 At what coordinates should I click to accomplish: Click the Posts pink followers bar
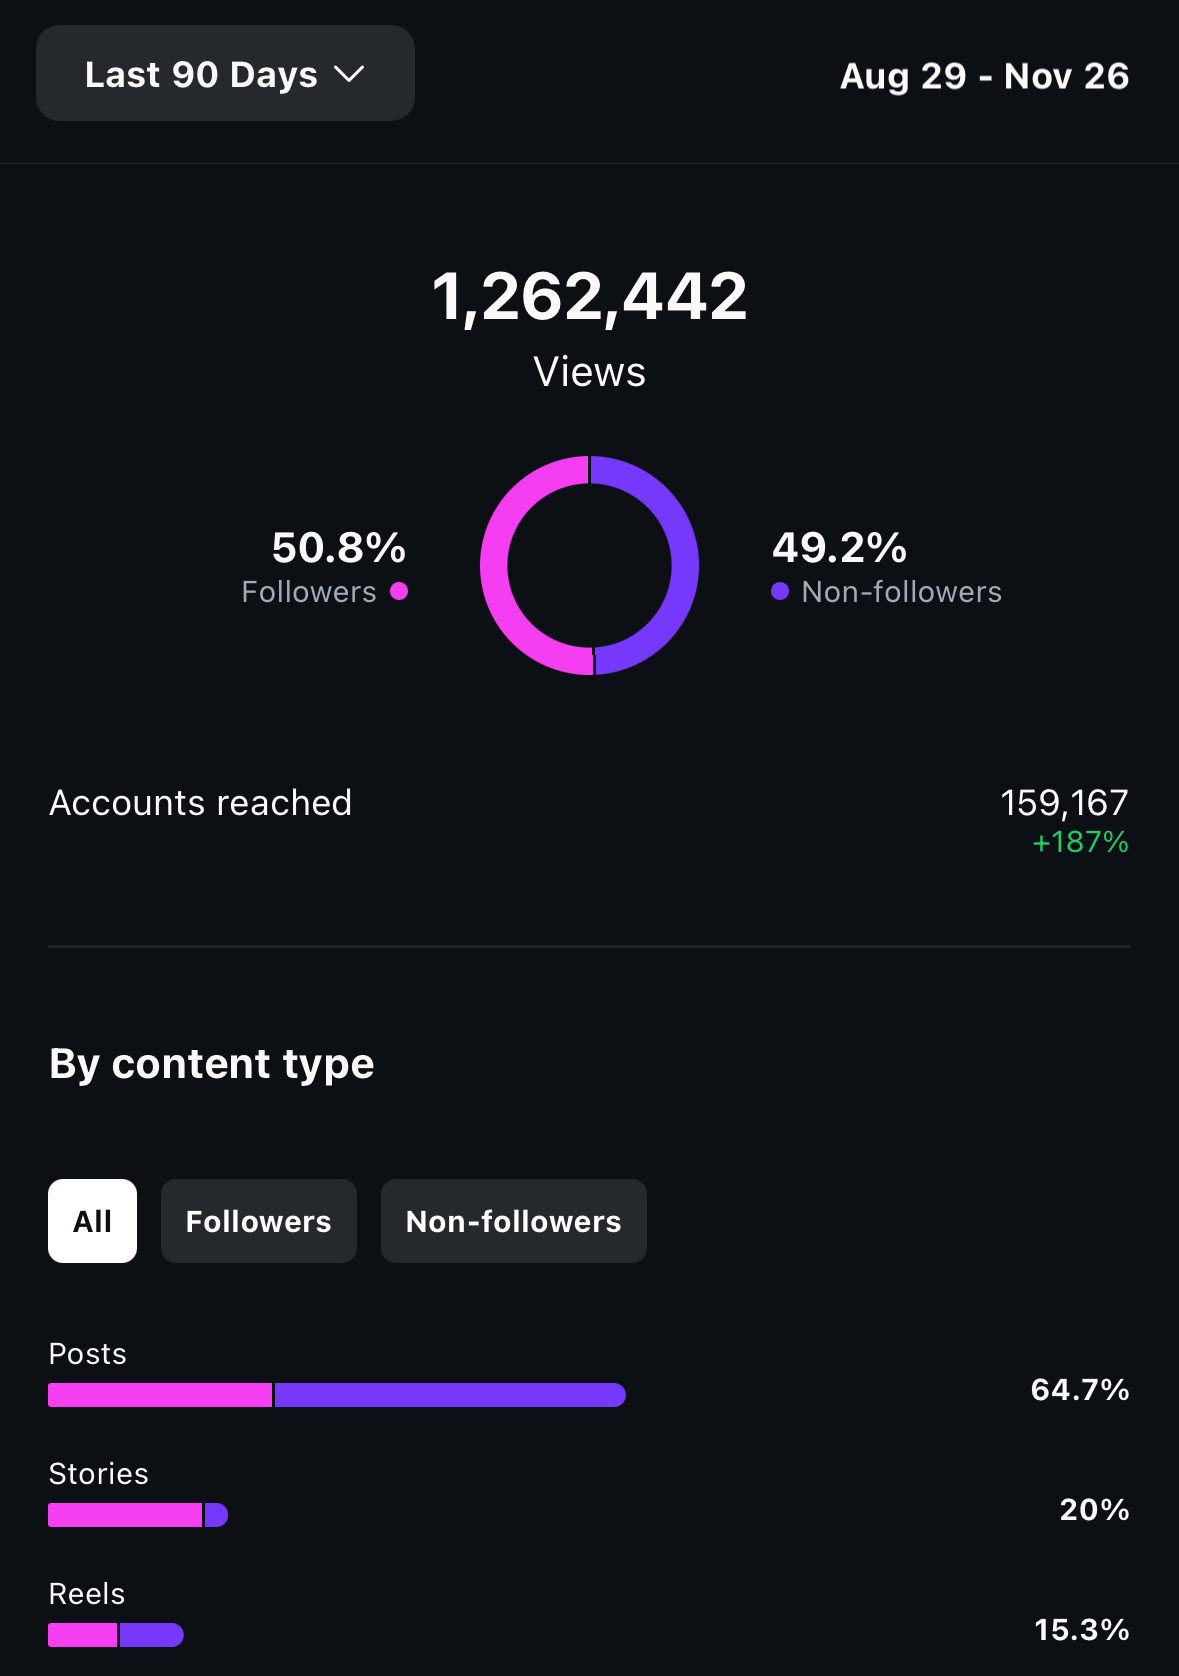coord(160,1395)
